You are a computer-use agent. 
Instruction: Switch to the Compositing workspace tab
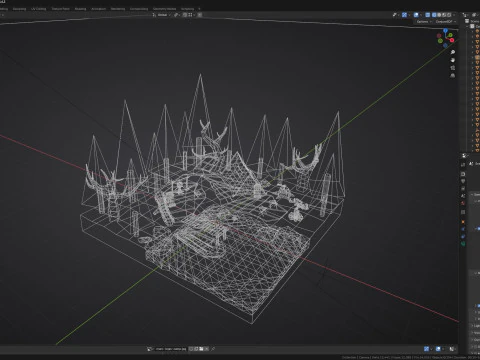coord(139,9)
